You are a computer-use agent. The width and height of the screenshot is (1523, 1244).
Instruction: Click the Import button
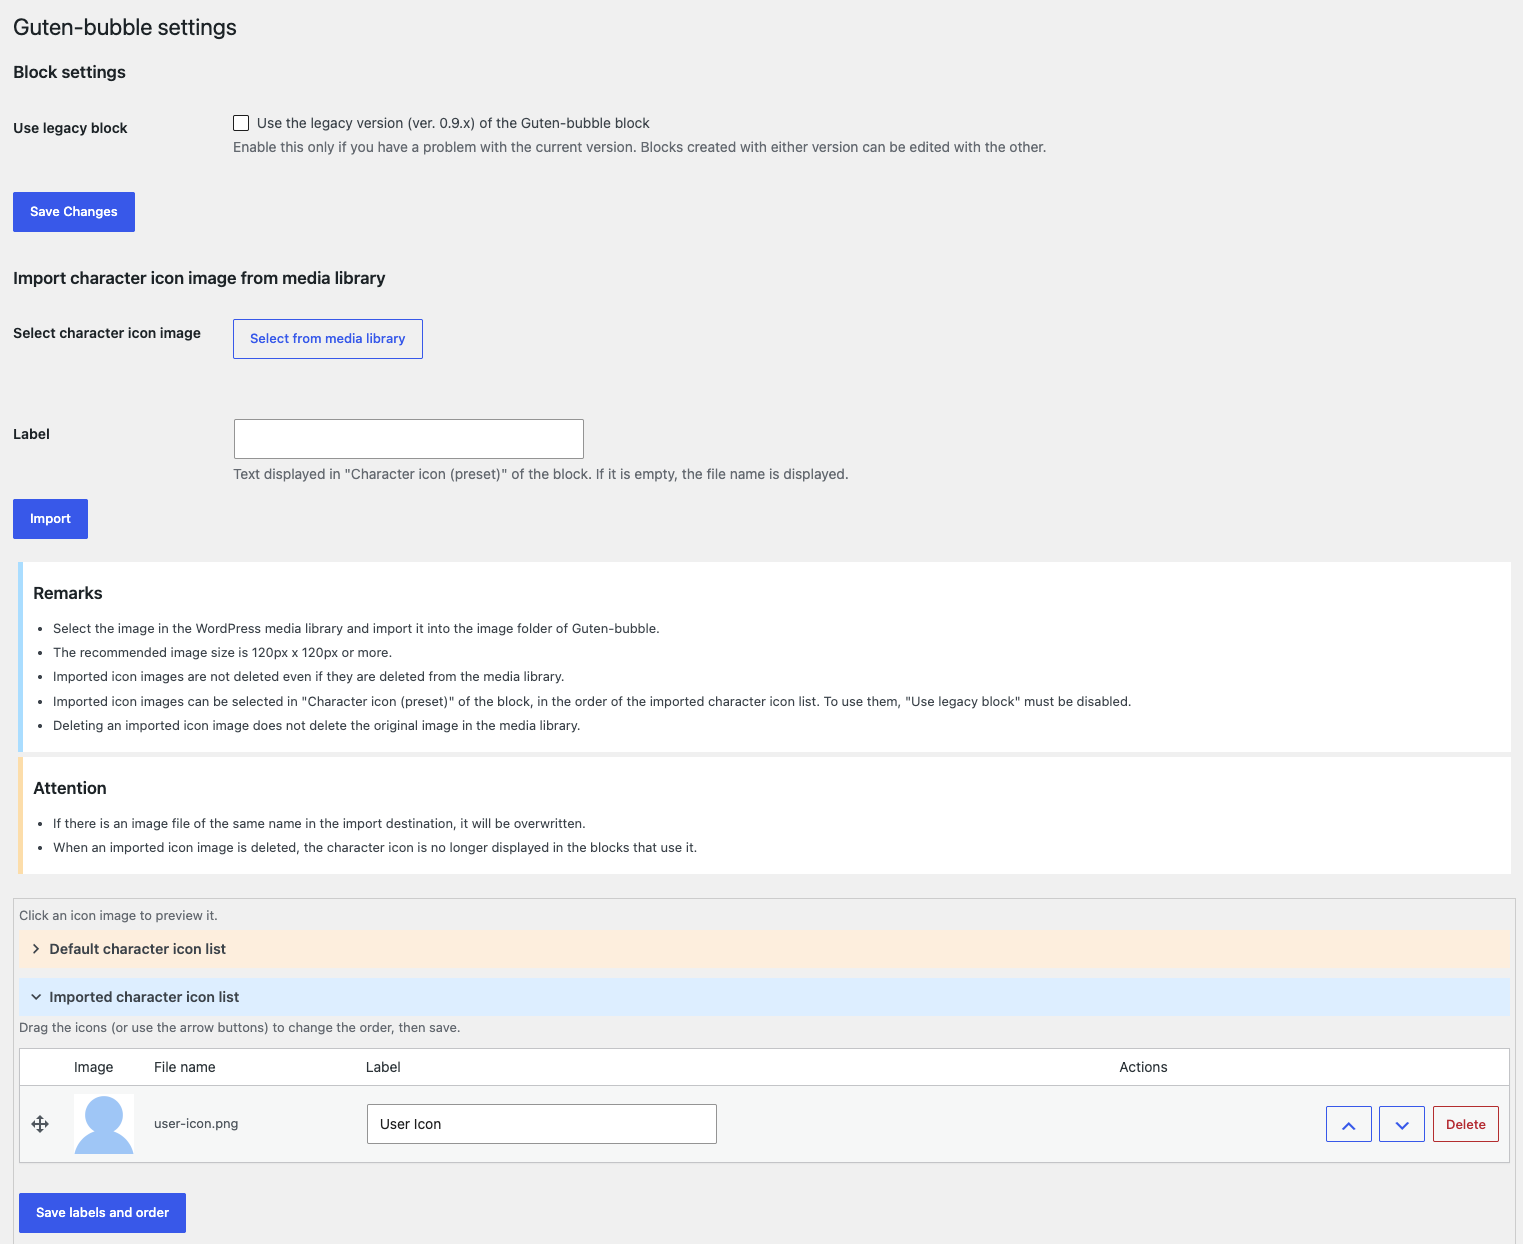point(50,519)
